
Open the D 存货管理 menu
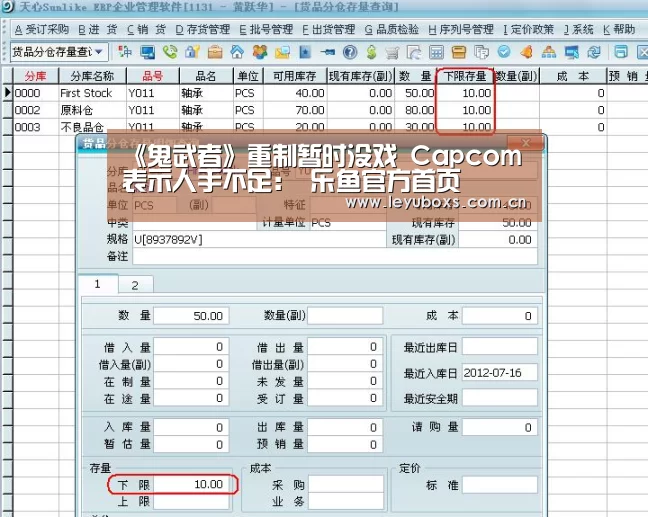coord(203,29)
